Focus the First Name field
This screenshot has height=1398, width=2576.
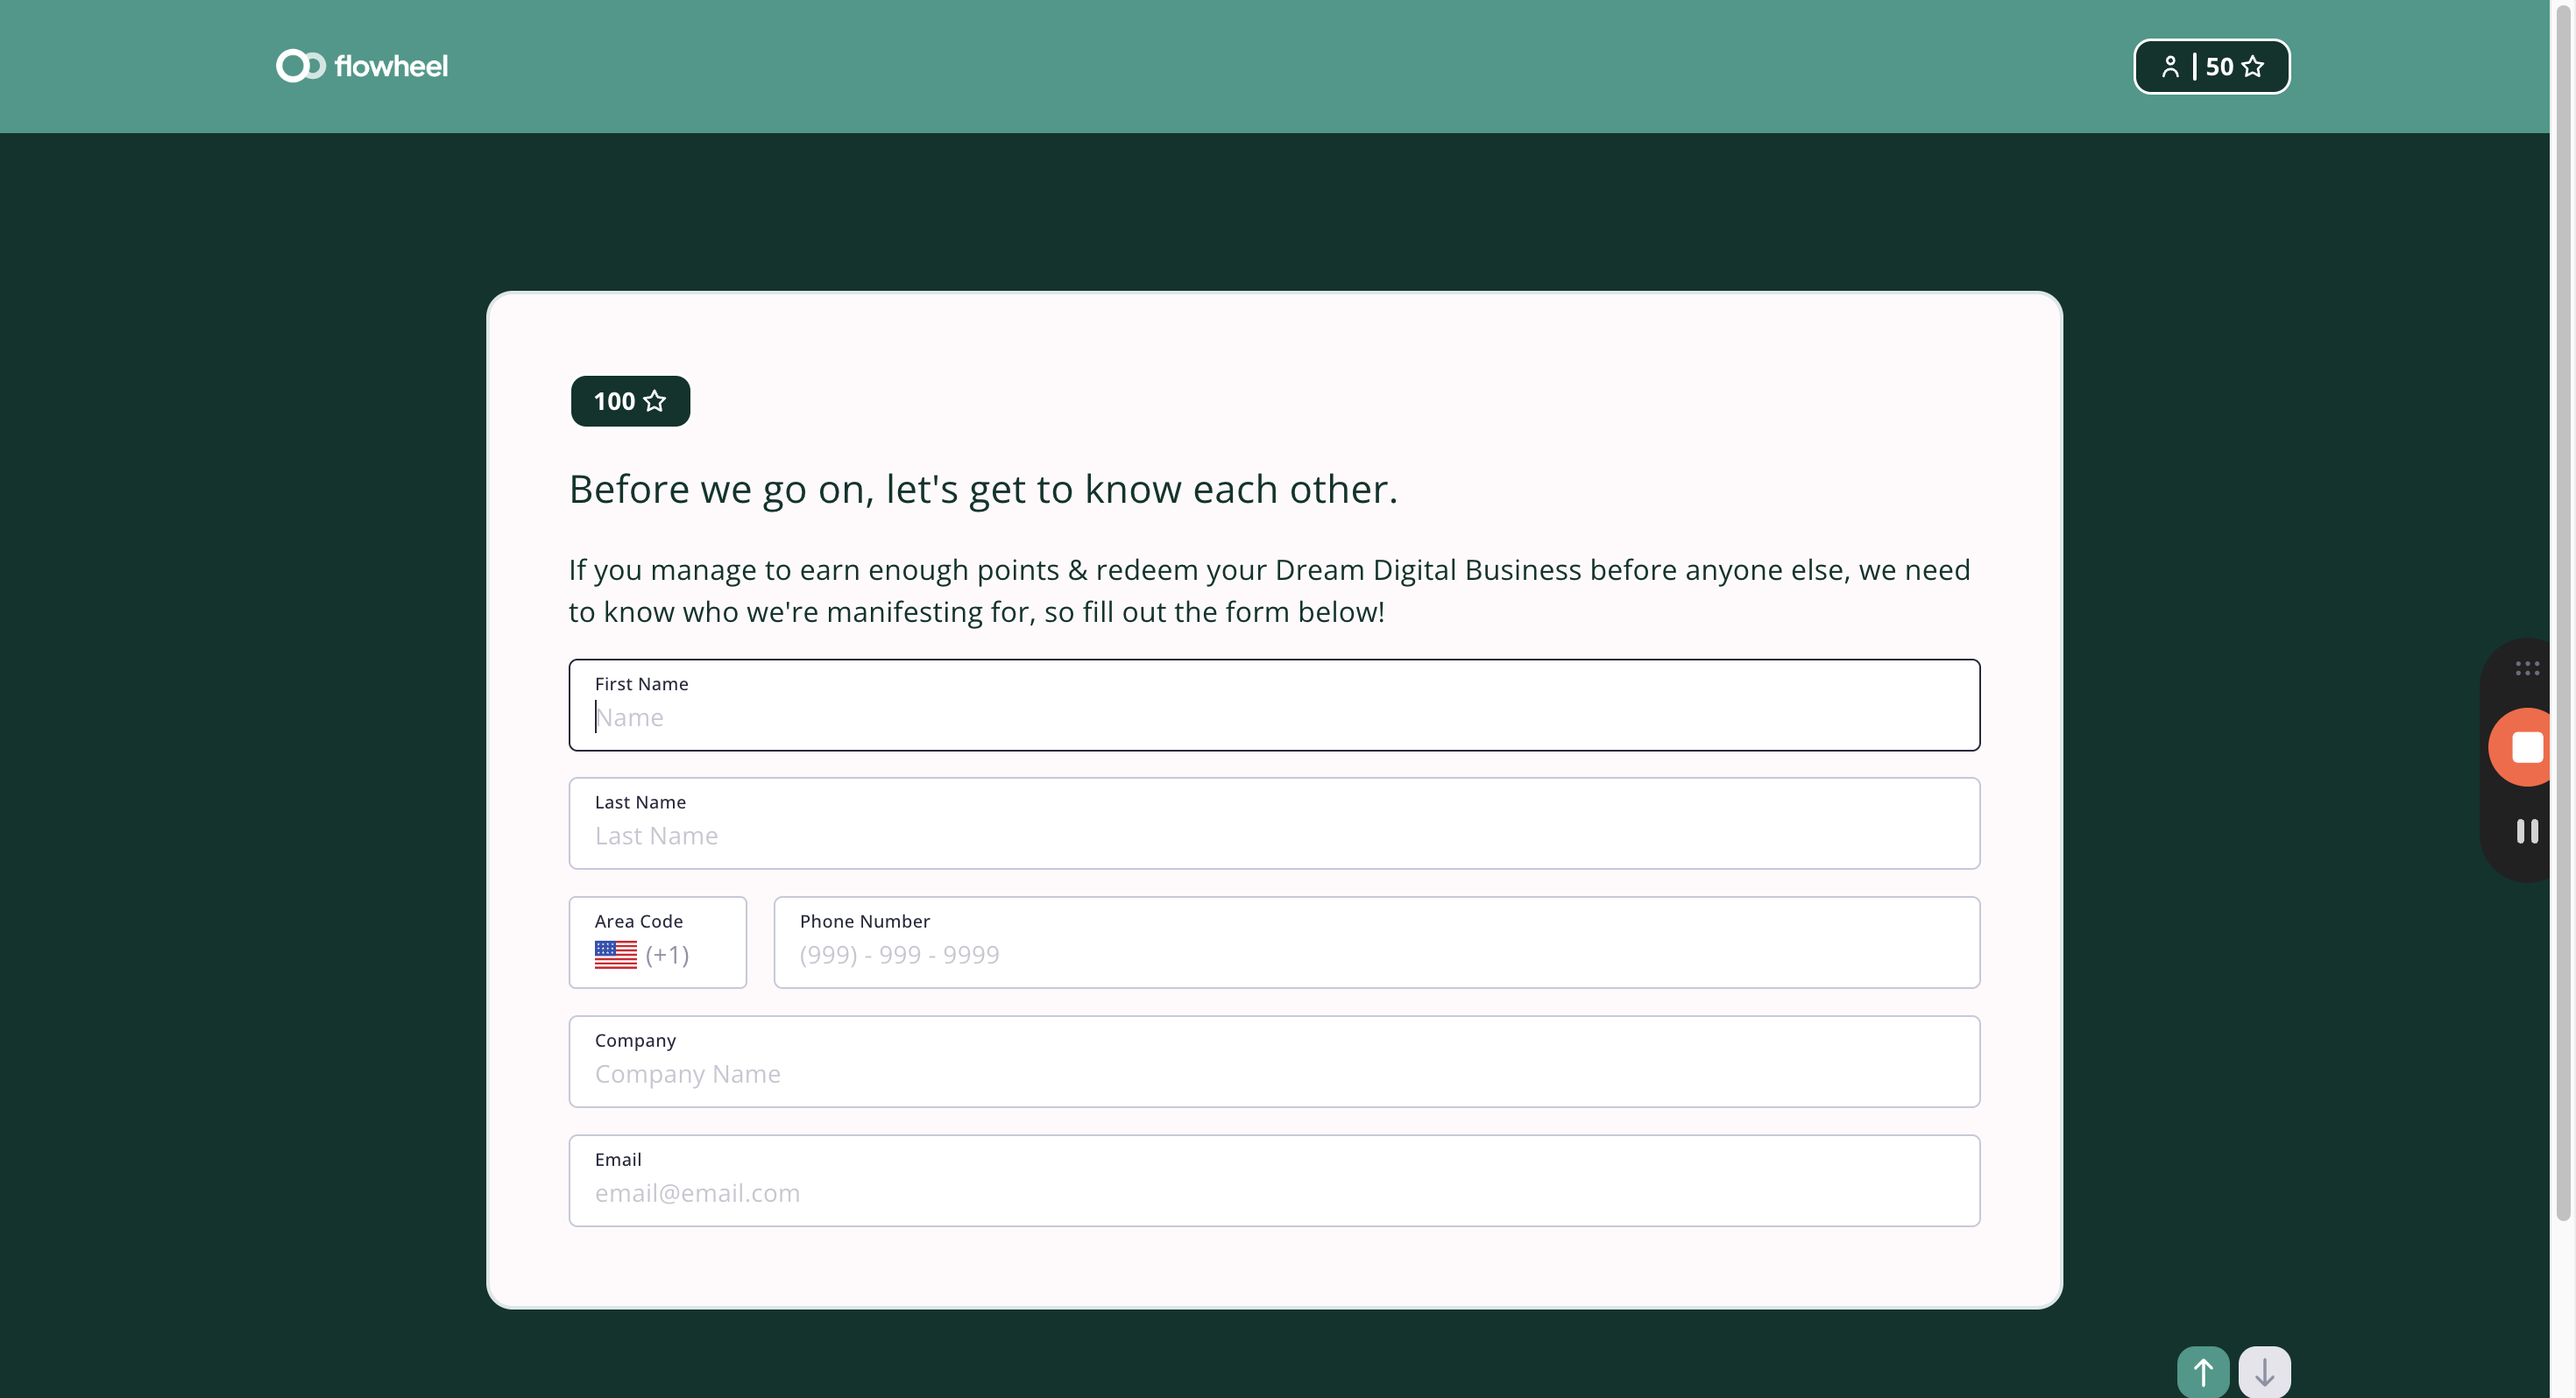coord(1274,705)
